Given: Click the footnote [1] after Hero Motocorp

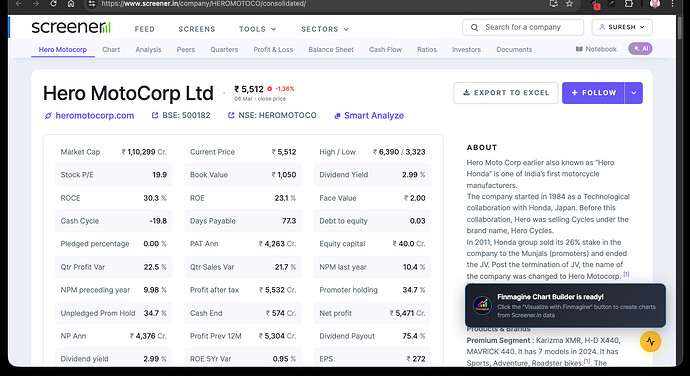Looking at the screenshot, I should pyautogui.click(x=626, y=274).
